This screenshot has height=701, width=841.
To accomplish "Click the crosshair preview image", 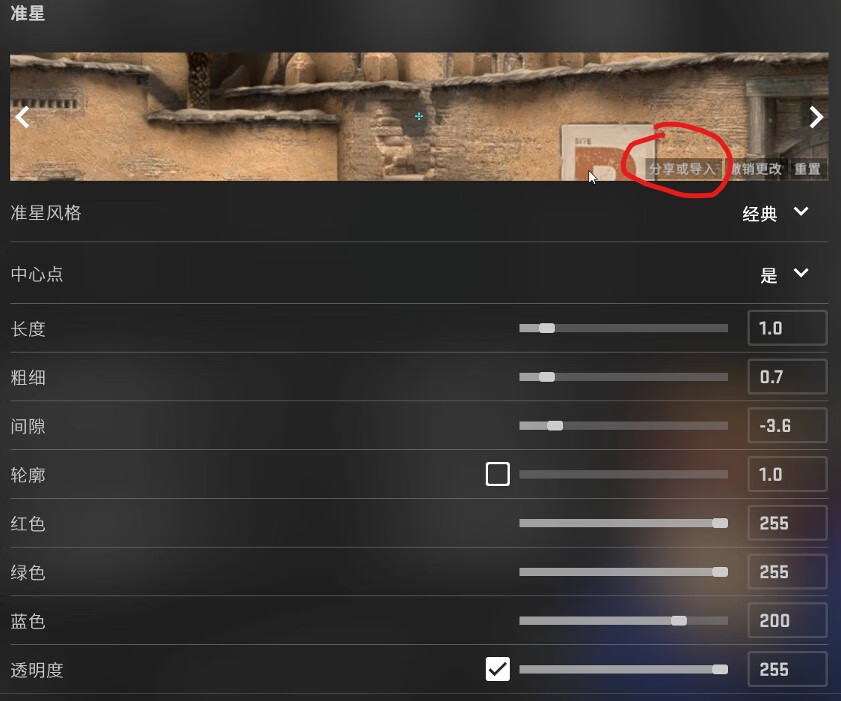I will 419,116.
